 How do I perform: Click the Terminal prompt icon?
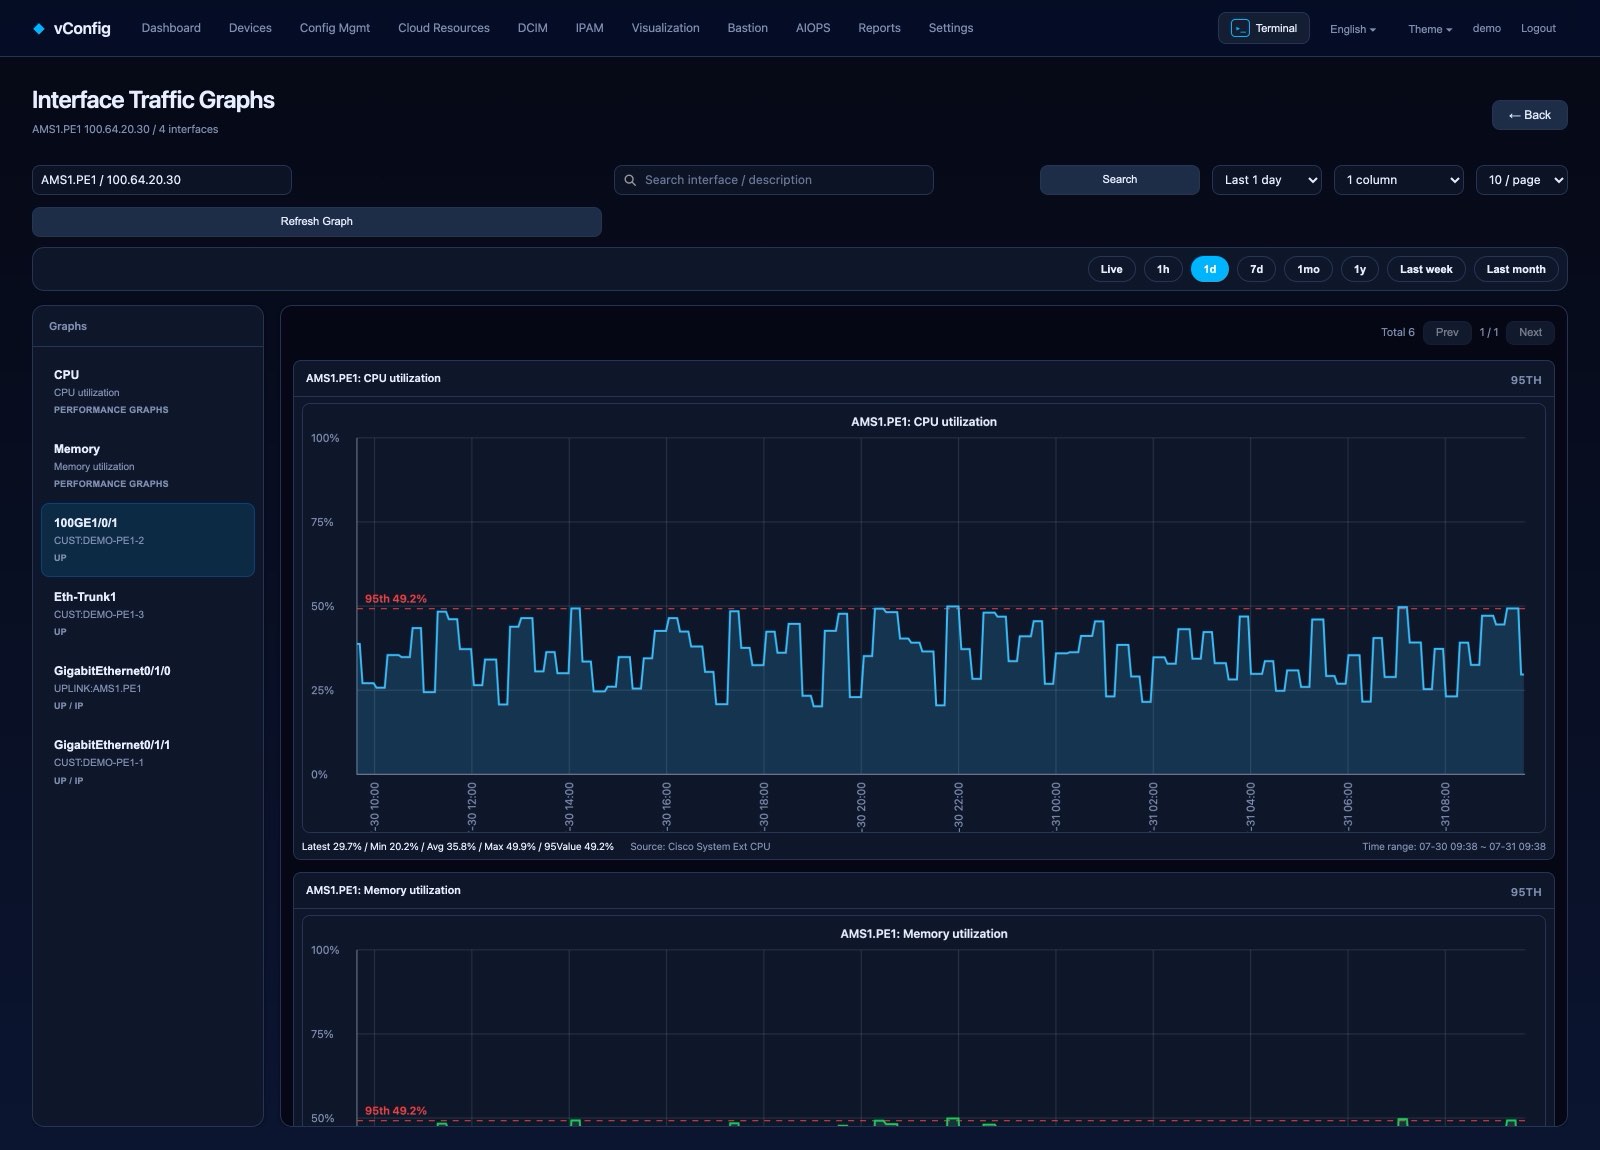1240,28
